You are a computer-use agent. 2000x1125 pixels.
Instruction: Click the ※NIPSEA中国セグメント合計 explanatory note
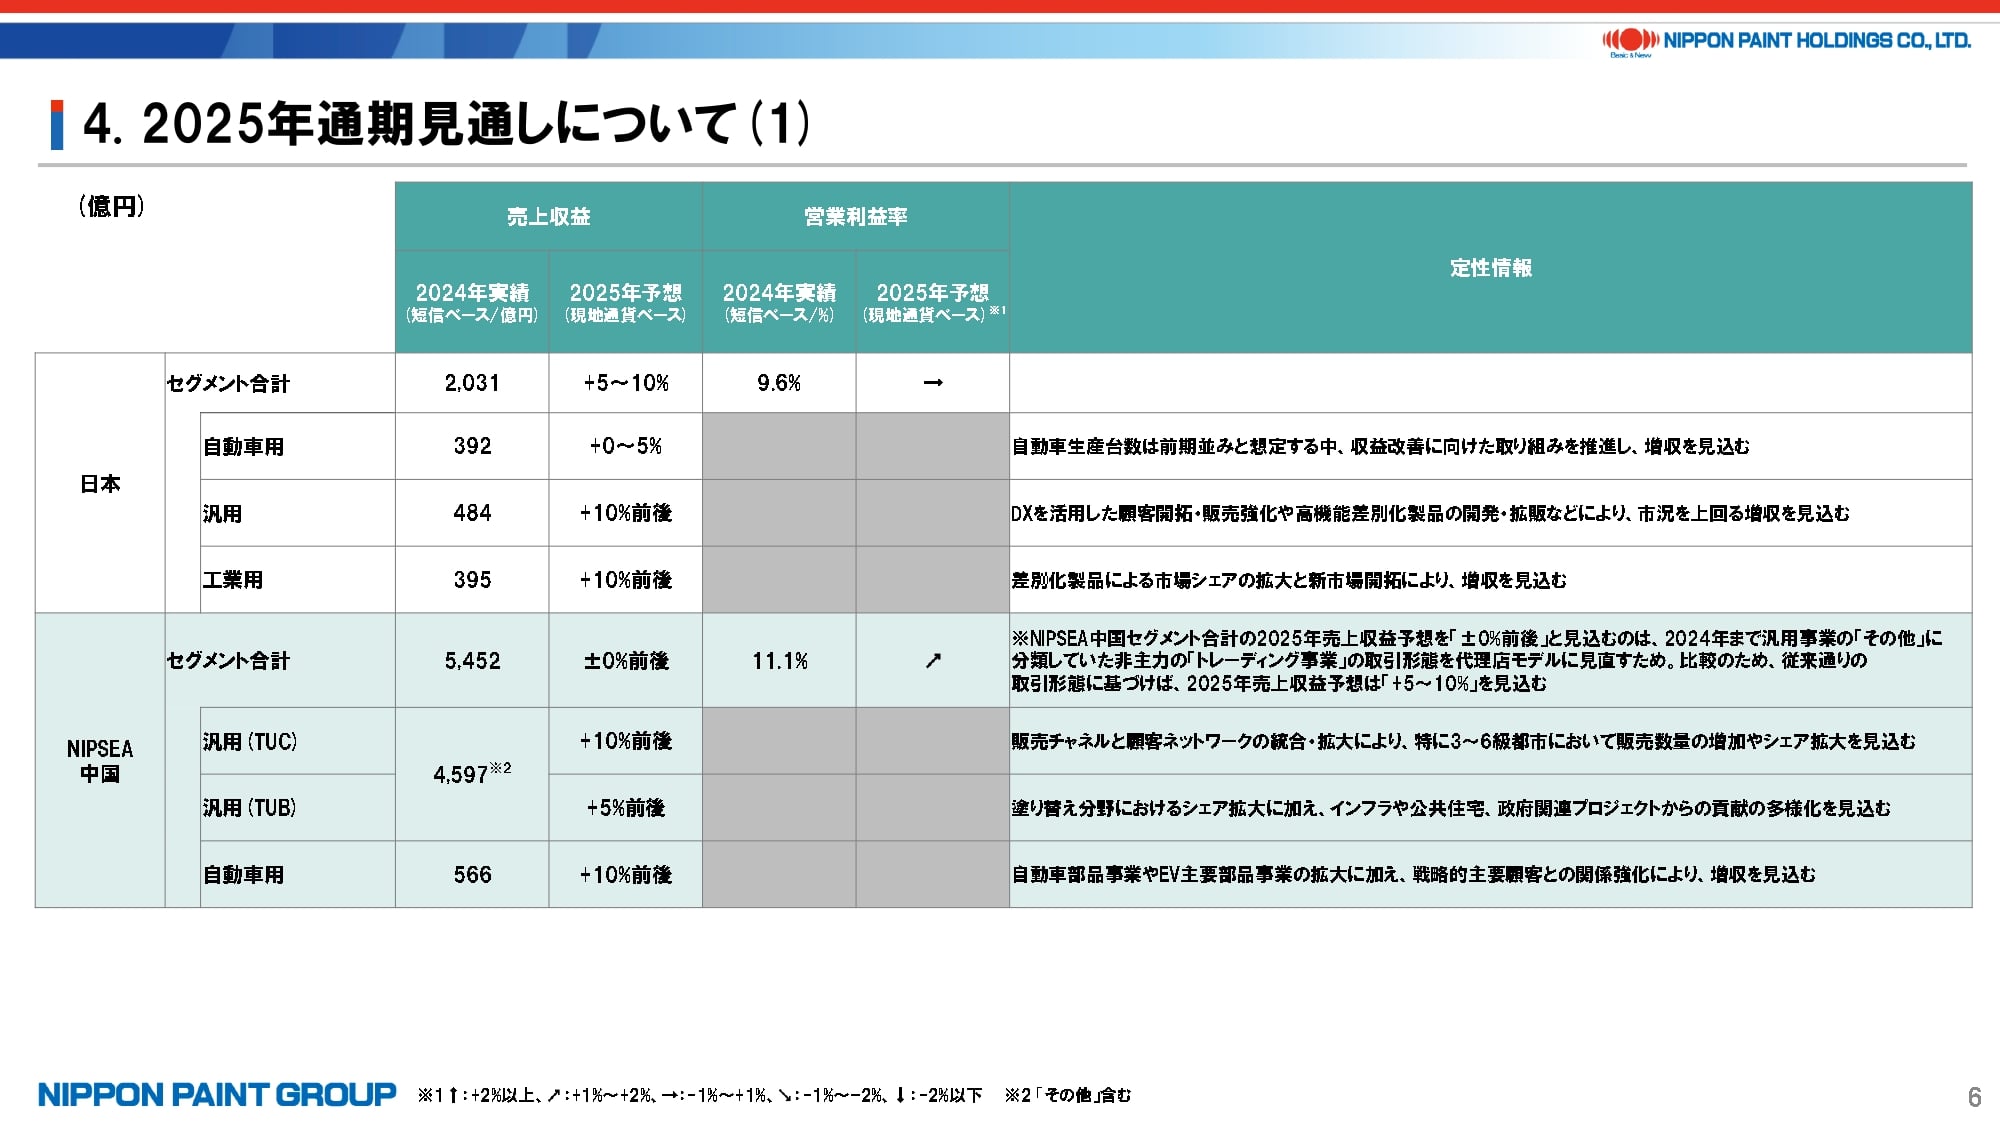pos(1477,661)
